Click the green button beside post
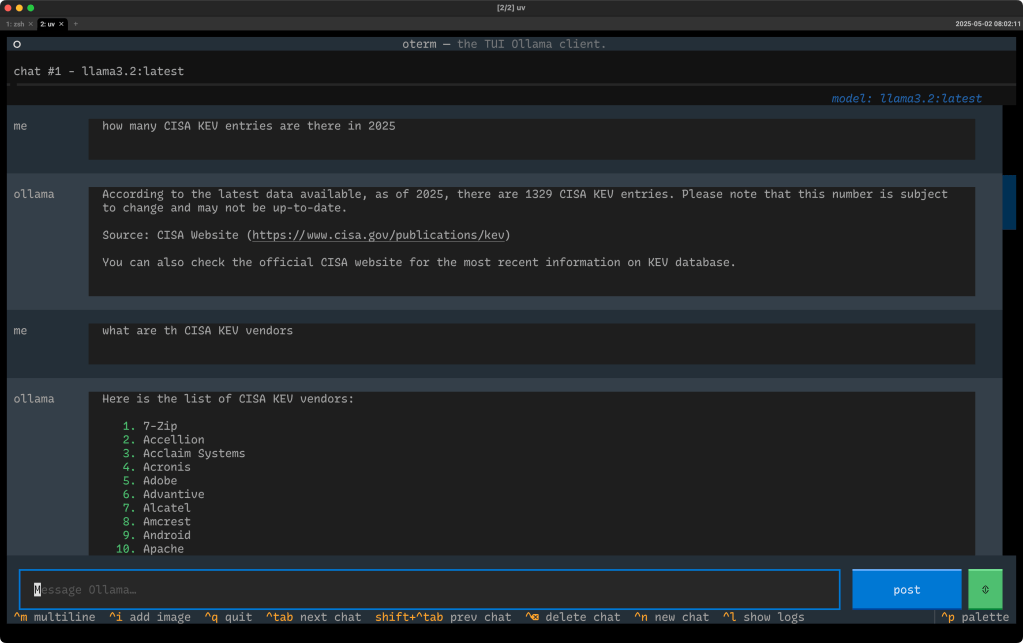The width and height of the screenshot is (1023, 643). point(984,589)
